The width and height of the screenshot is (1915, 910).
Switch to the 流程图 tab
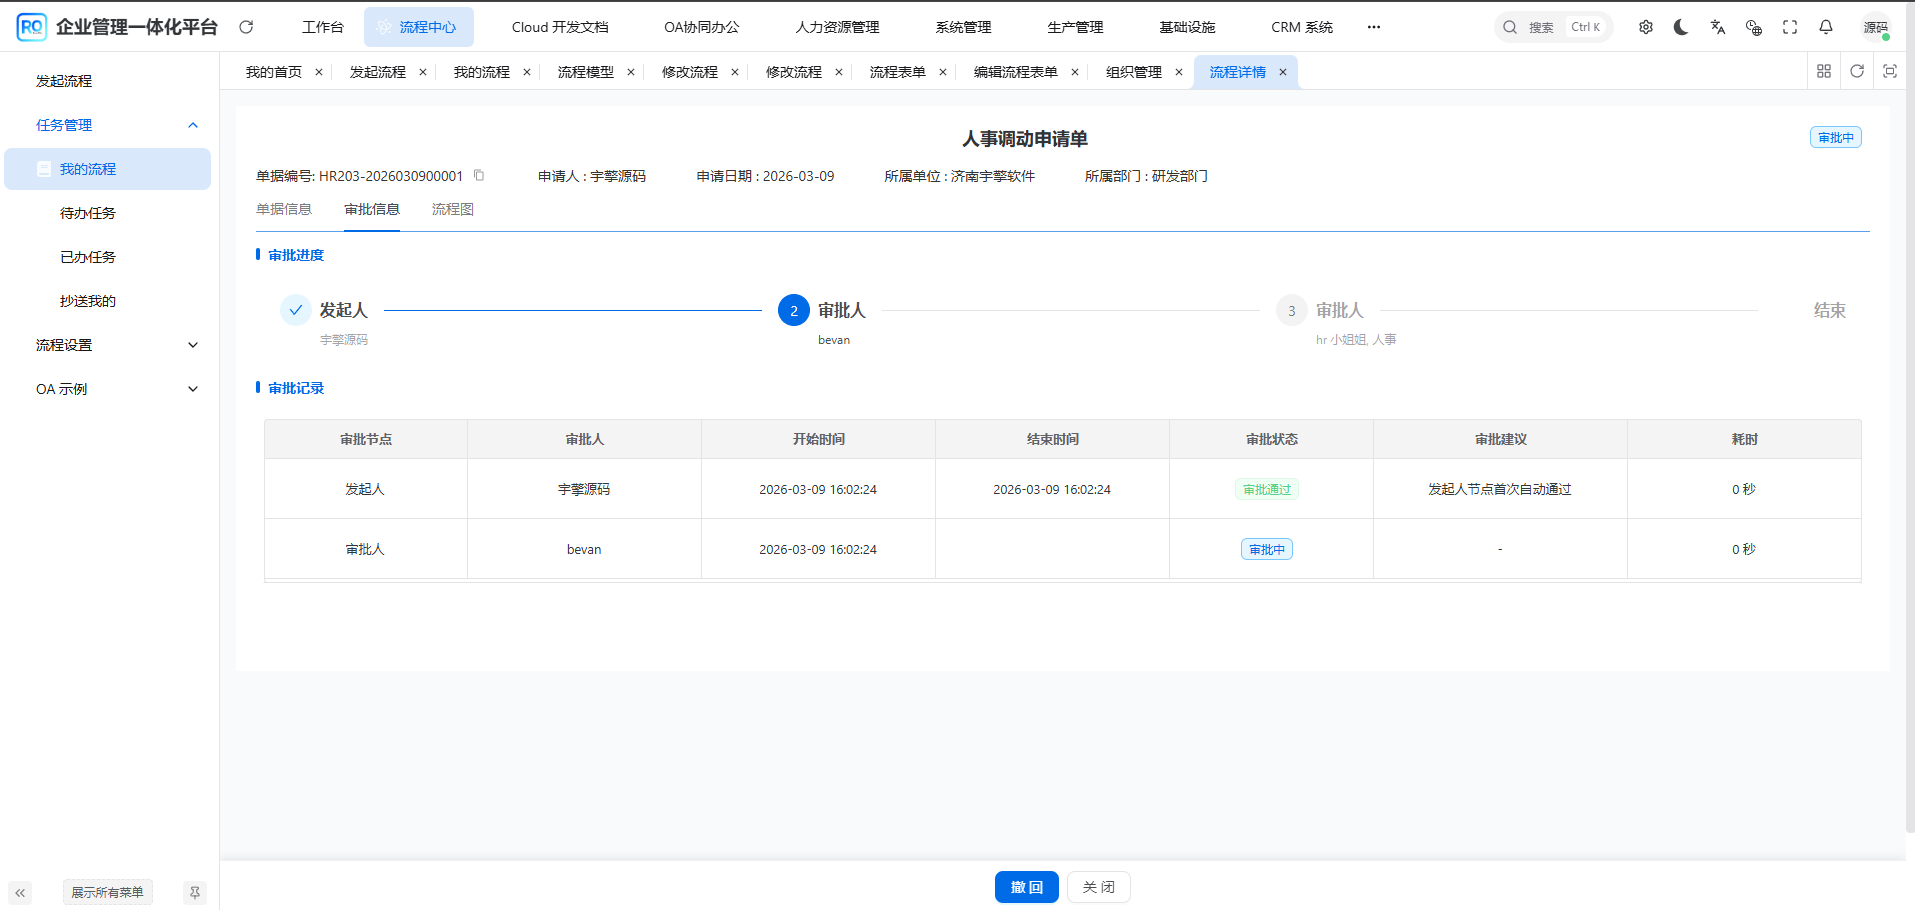[452, 209]
